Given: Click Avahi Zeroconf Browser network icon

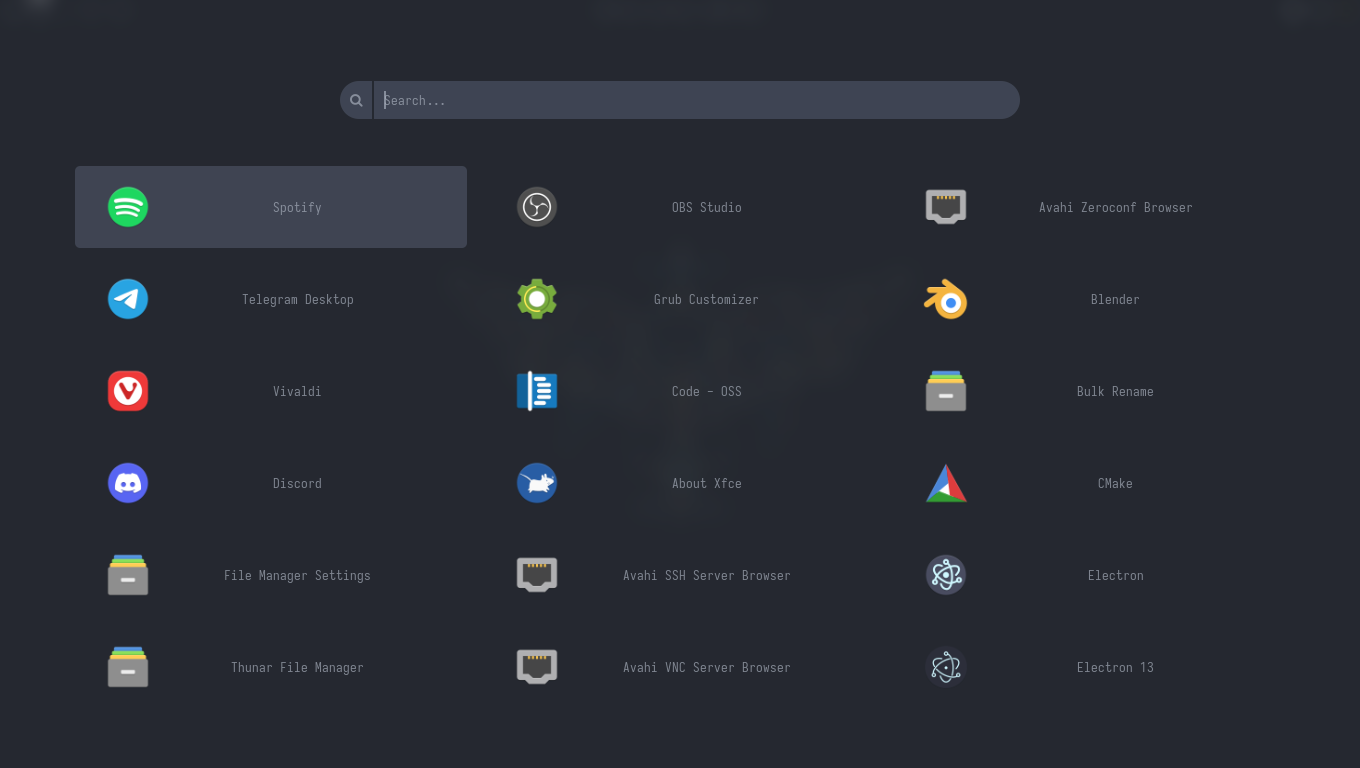Looking at the screenshot, I should [946, 207].
